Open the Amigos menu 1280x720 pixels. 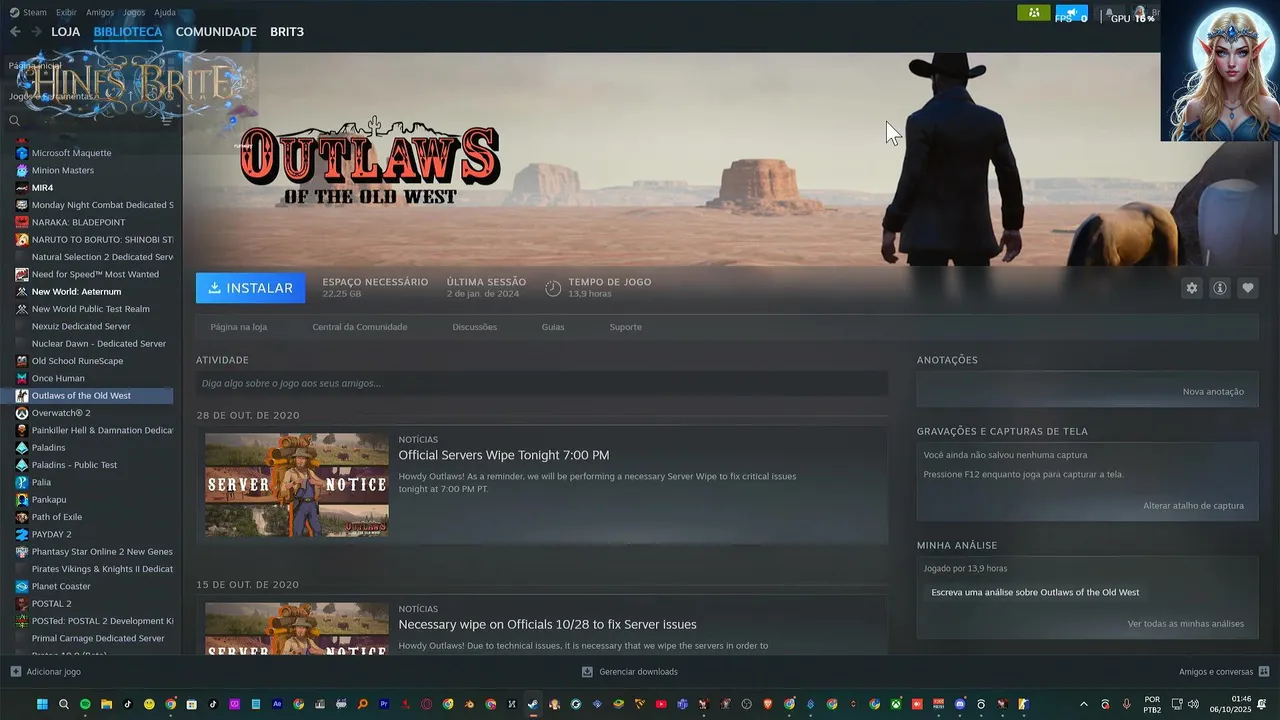(x=100, y=12)
